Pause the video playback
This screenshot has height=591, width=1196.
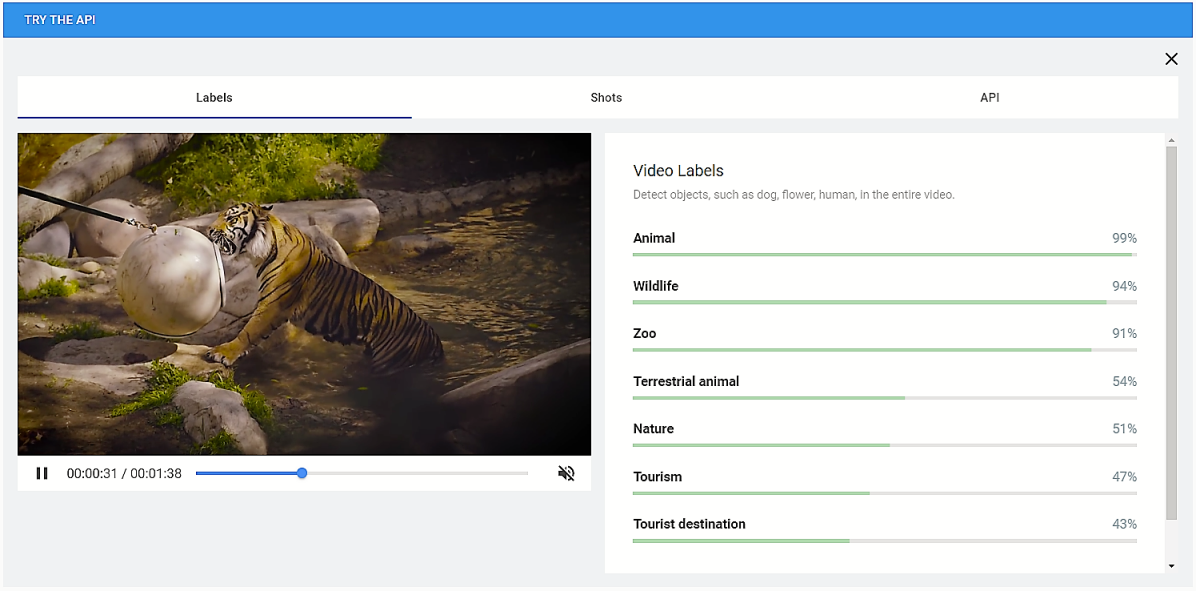pos(42,474)
